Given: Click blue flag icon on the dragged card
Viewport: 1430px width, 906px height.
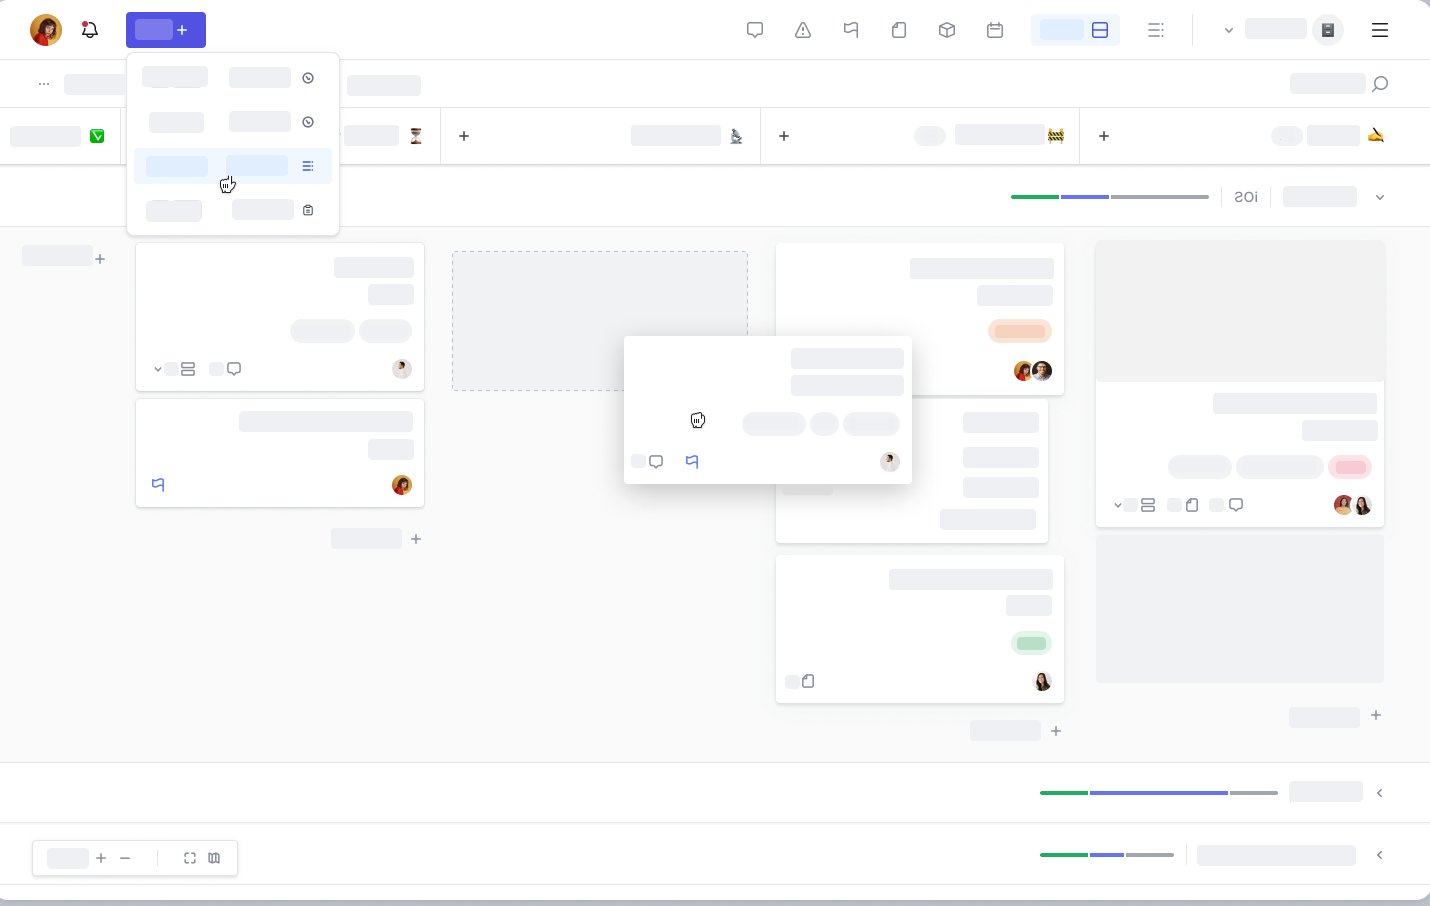Looking at the screenshot, I should 692,461.
